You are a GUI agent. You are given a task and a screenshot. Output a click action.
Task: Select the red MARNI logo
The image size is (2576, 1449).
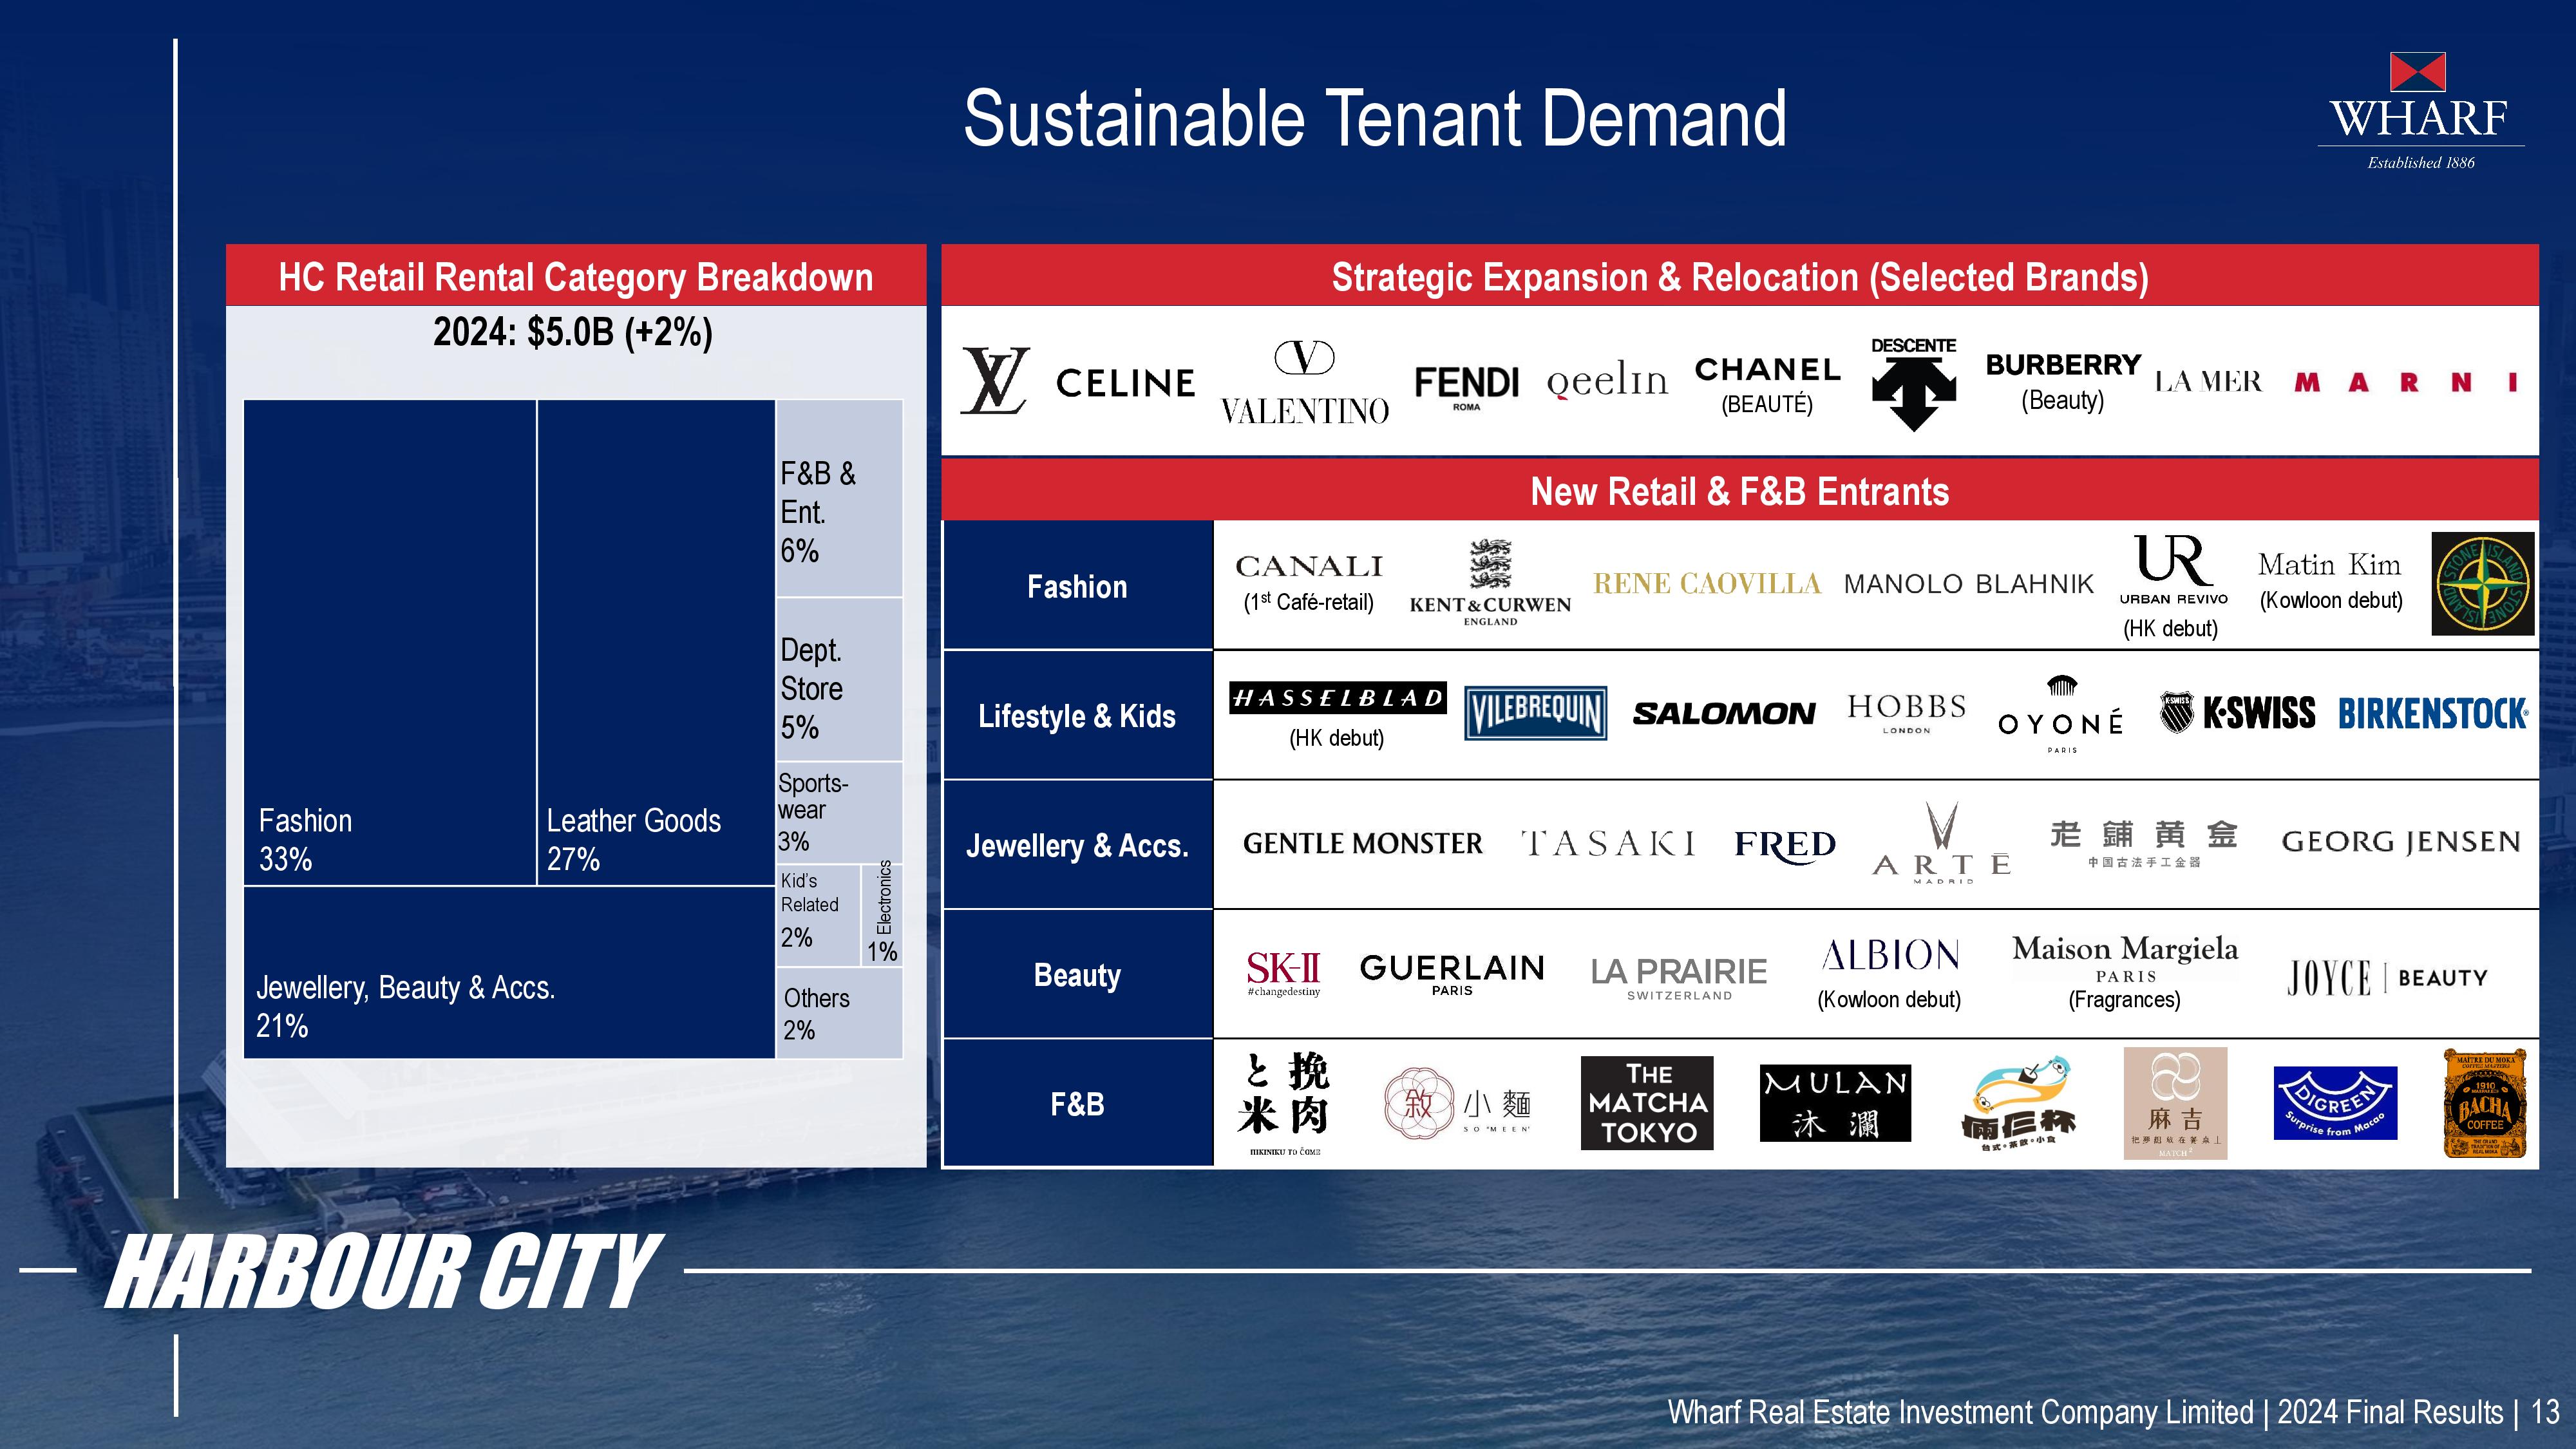(2406, 382)
